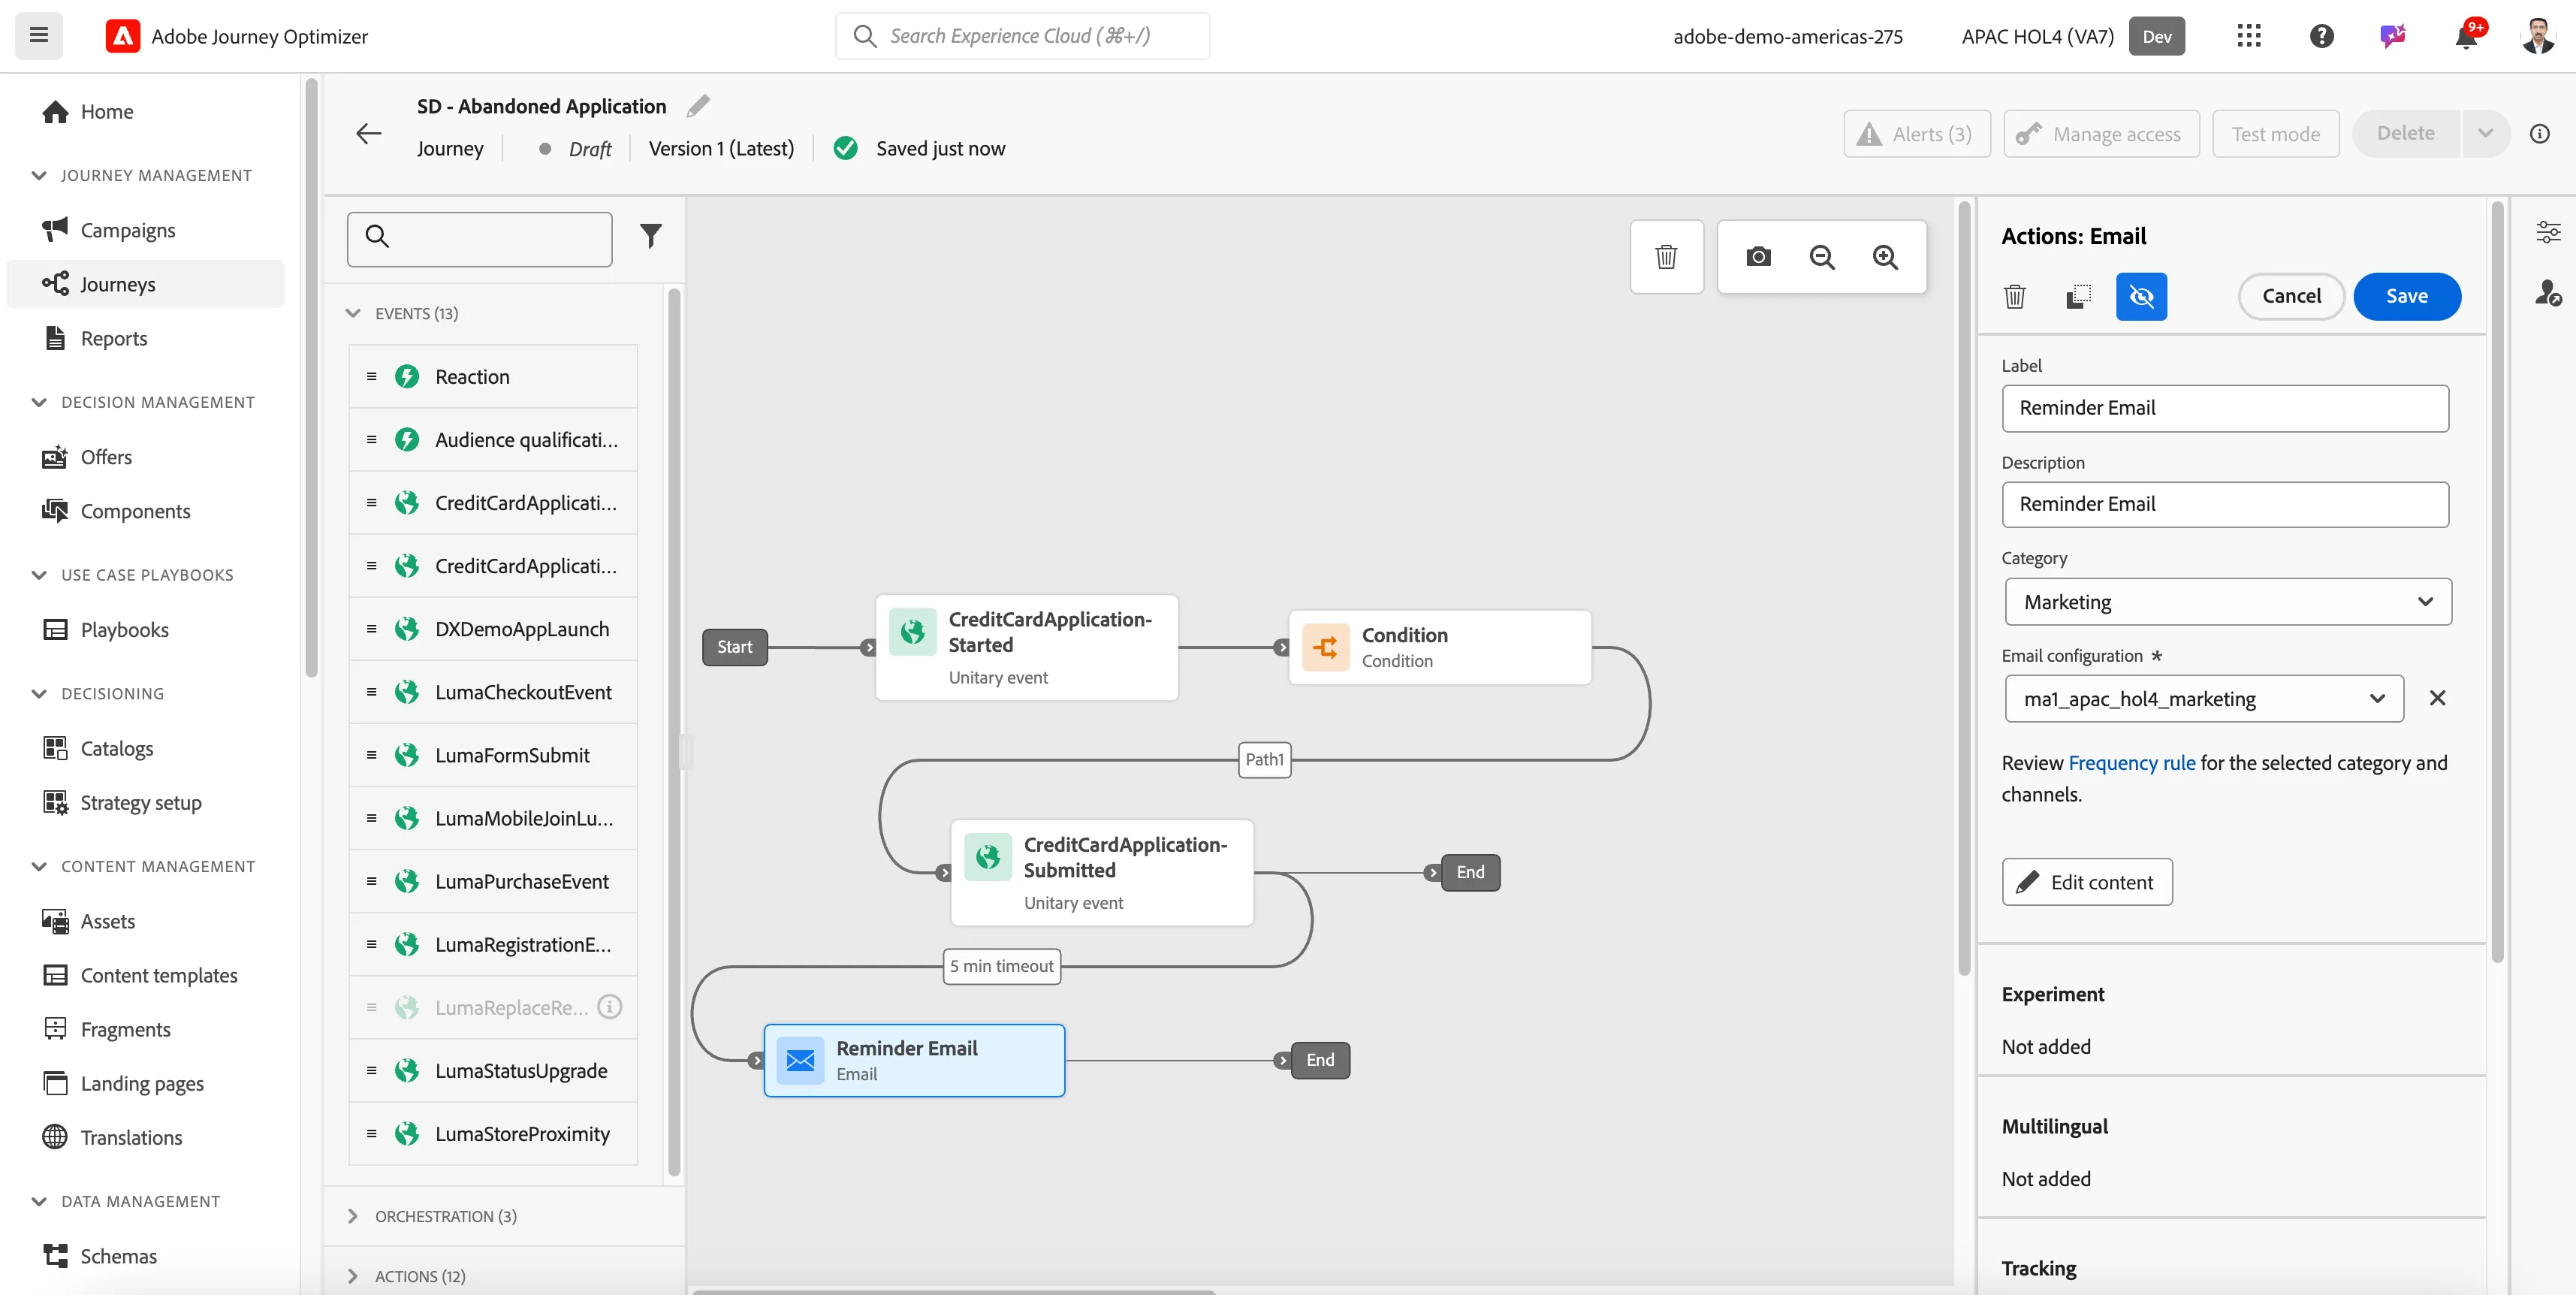Viewport: 2576px width, 1295px height.
Task: Click the Alerts (3) button
Action: [1916, 134]
